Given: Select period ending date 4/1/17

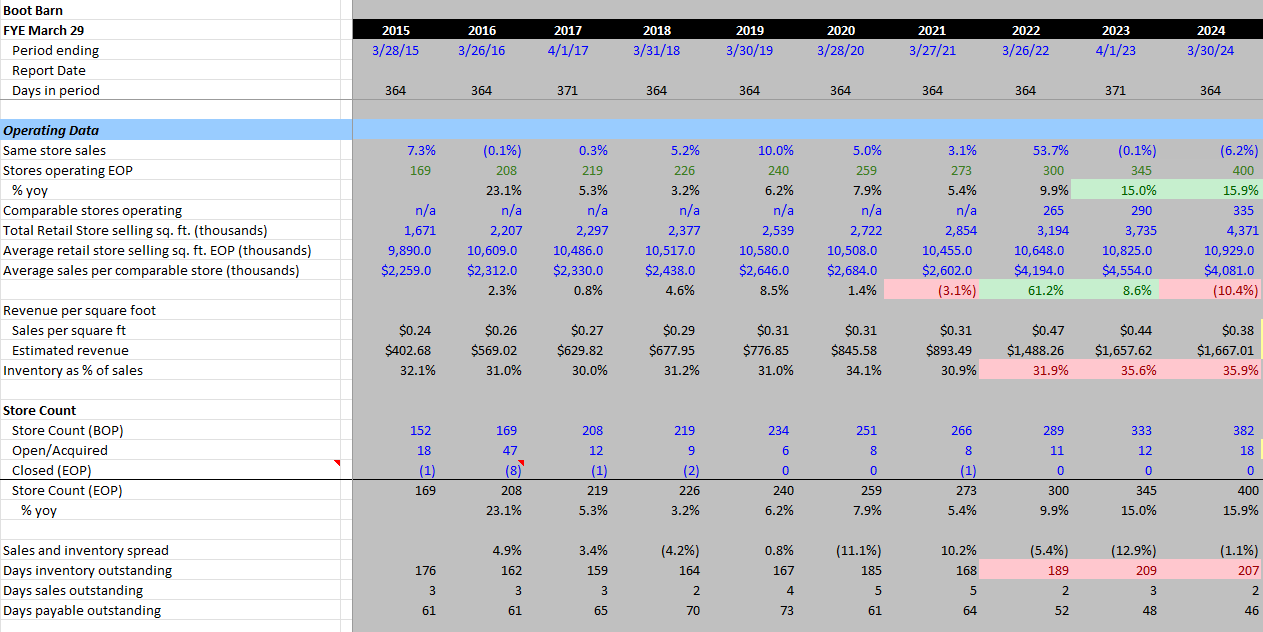Looking at the screenshot, I should click(x=567, y=50).
